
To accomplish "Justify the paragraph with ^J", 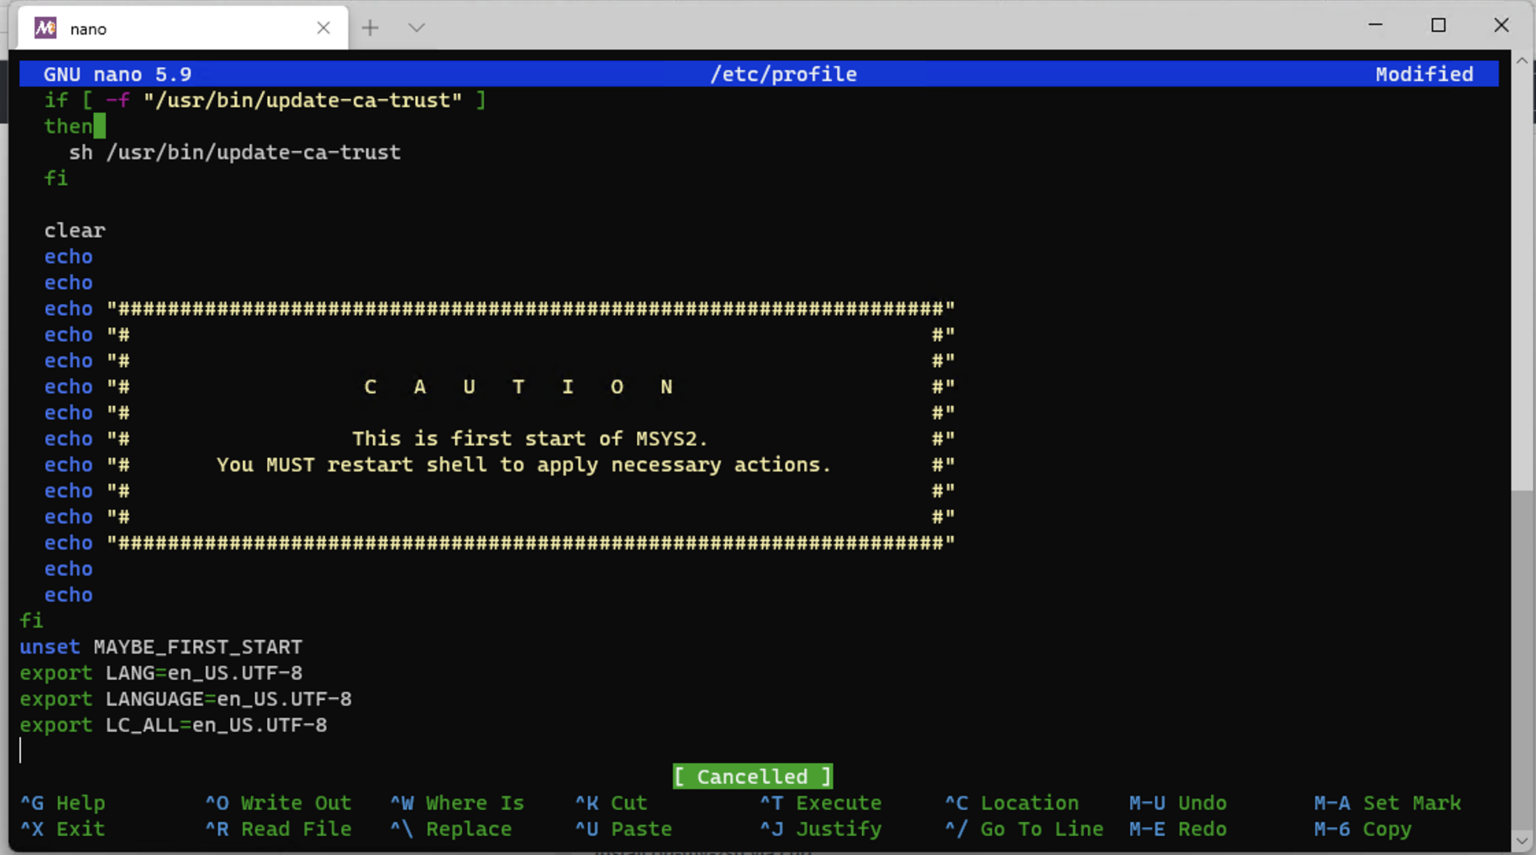I will pos(820,828).
